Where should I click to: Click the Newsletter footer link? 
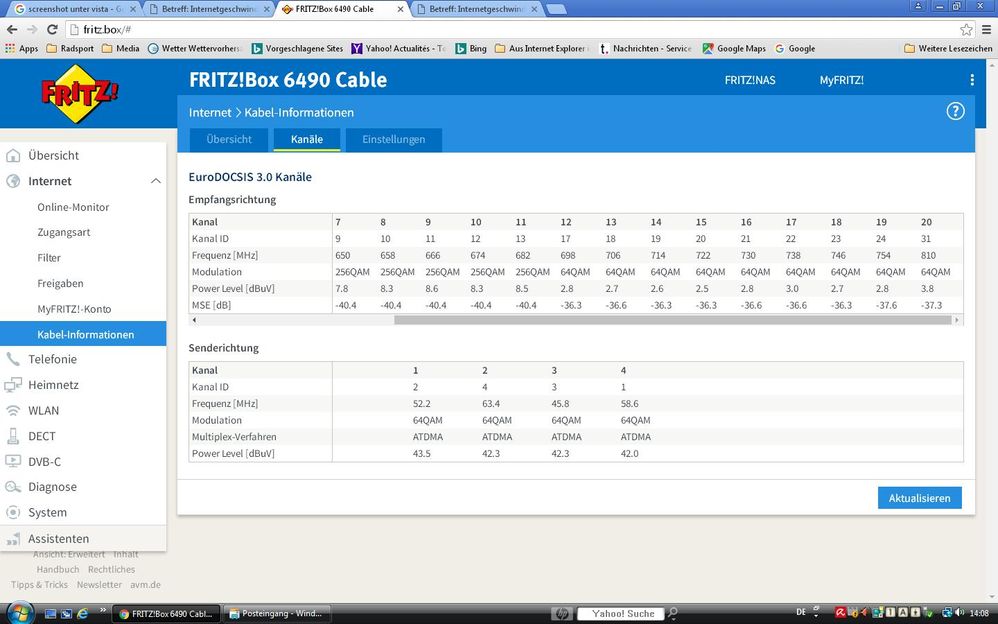coord(99,585)
